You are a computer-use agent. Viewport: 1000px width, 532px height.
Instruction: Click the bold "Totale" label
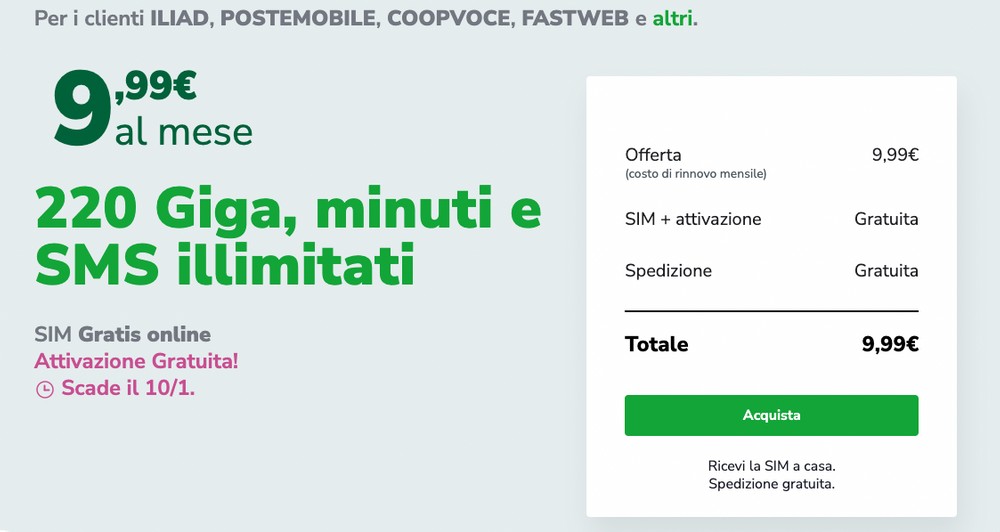tap(657, 344)
